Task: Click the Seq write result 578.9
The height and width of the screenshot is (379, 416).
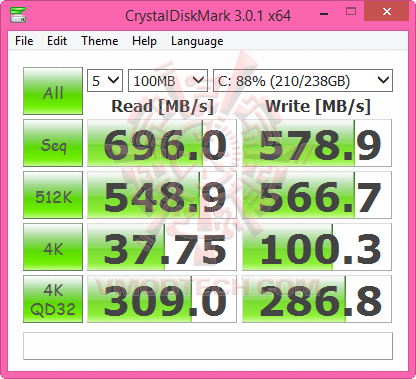Action: (317, 143)
